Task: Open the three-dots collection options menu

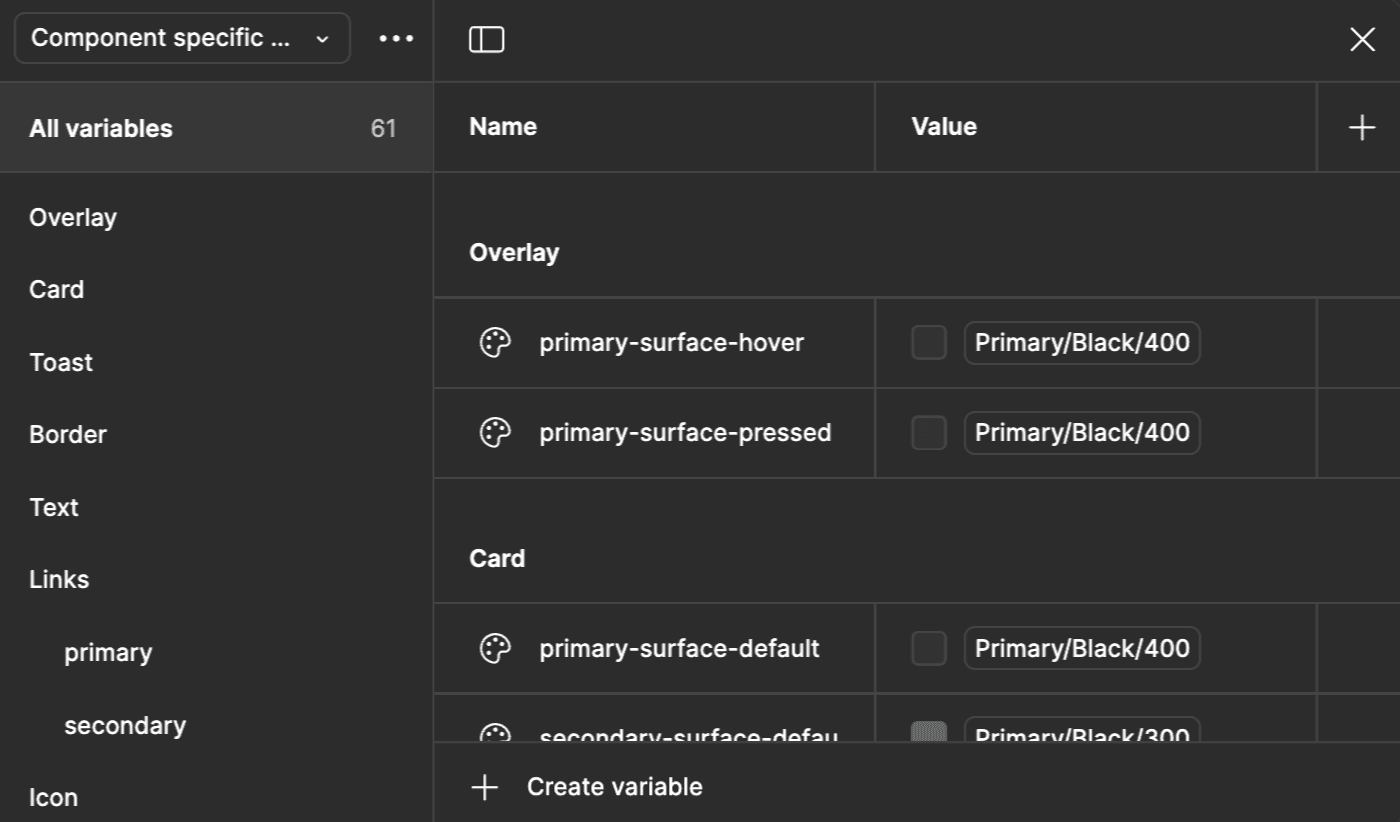Action: [397, 38]
